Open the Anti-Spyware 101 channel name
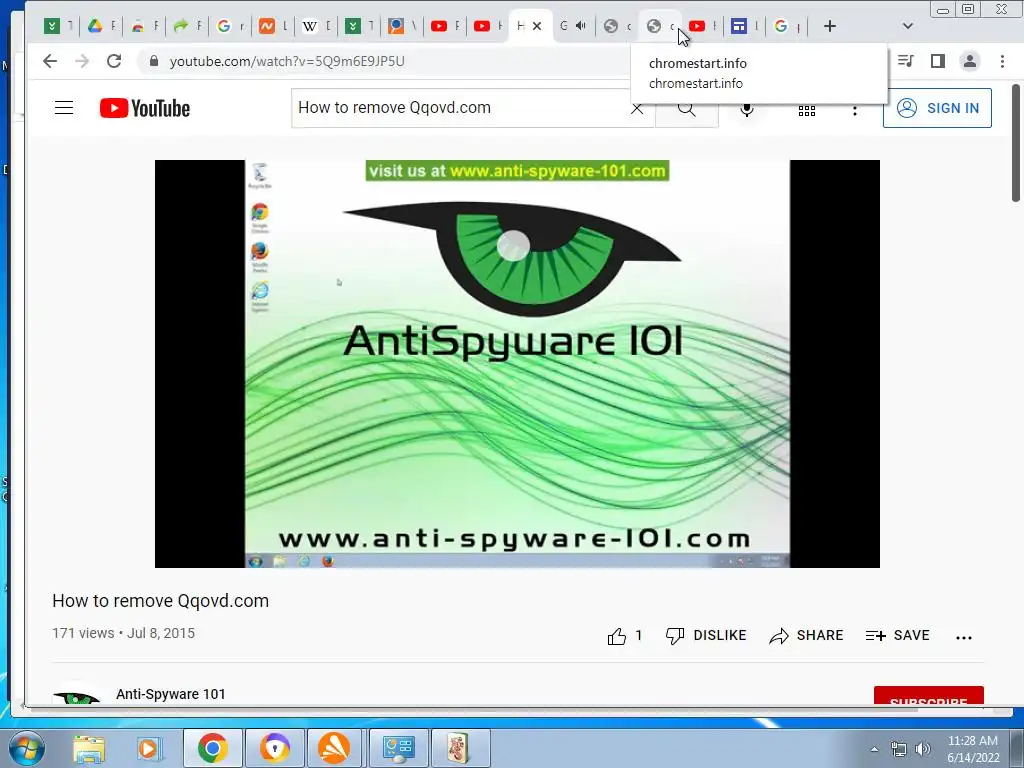The image size is (1024, 768). (x=170, y=694)
